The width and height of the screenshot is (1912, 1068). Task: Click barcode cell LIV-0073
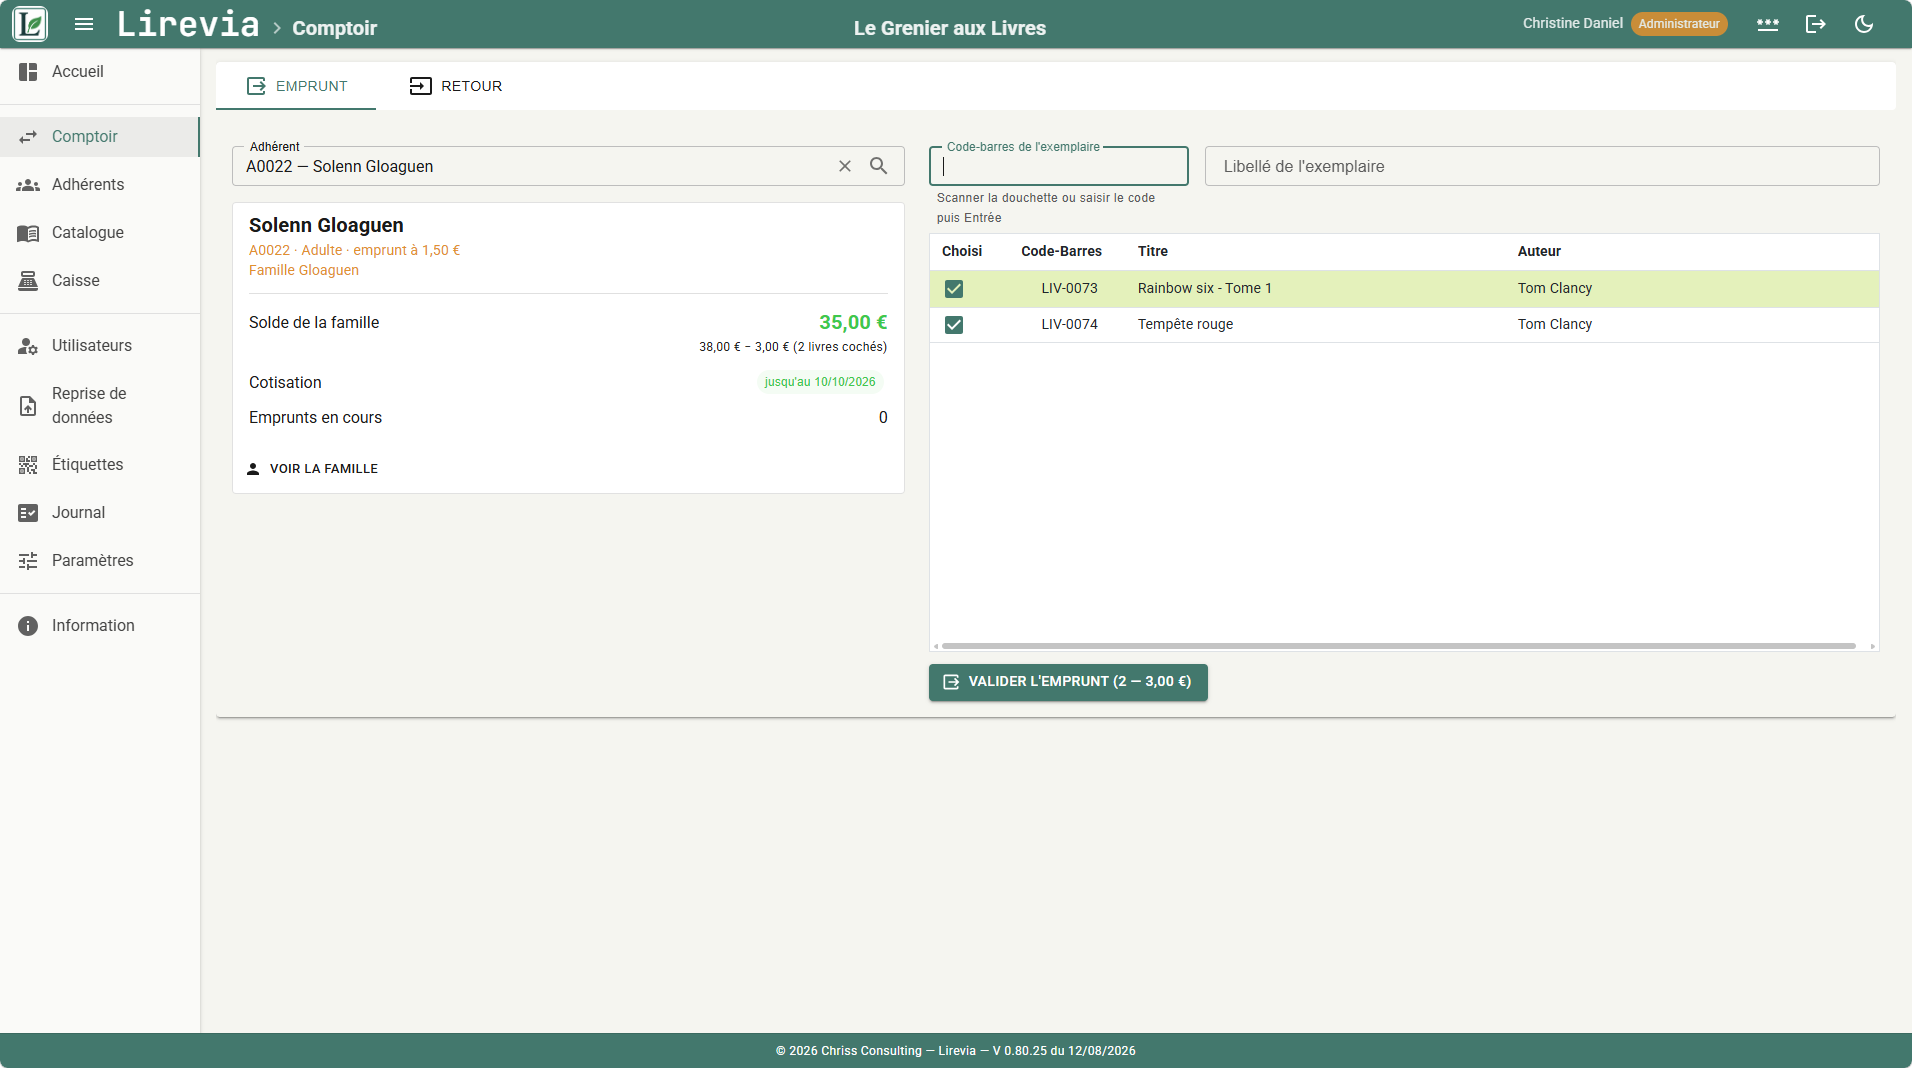[1069, 289]
